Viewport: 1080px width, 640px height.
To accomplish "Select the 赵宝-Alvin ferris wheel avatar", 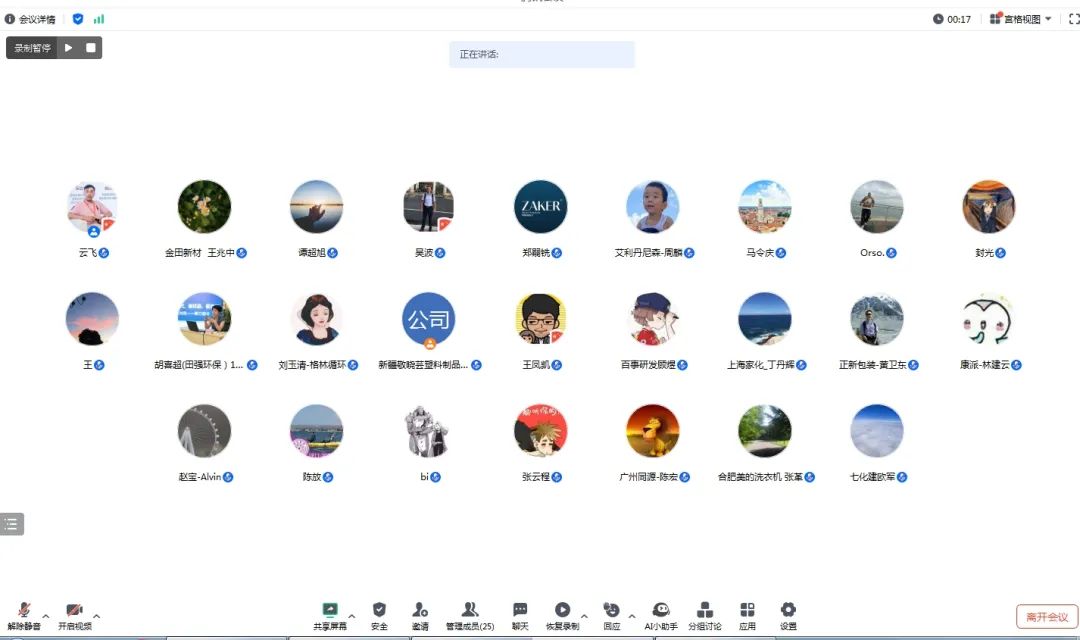I will (x=205, y=431).
